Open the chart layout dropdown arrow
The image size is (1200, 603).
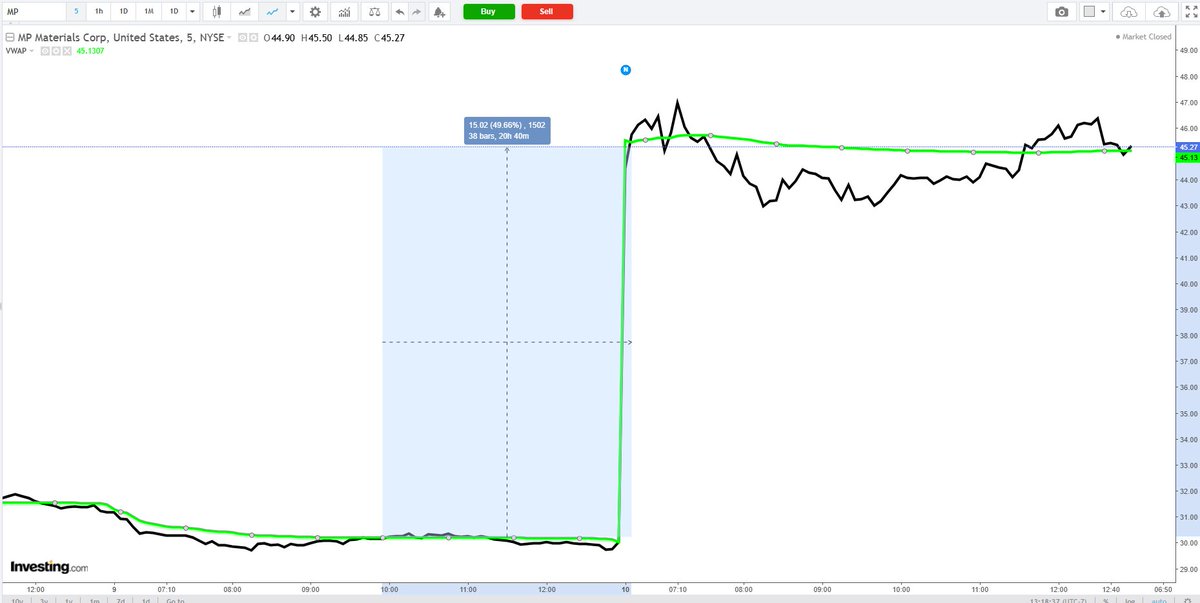coord(1104,12)
